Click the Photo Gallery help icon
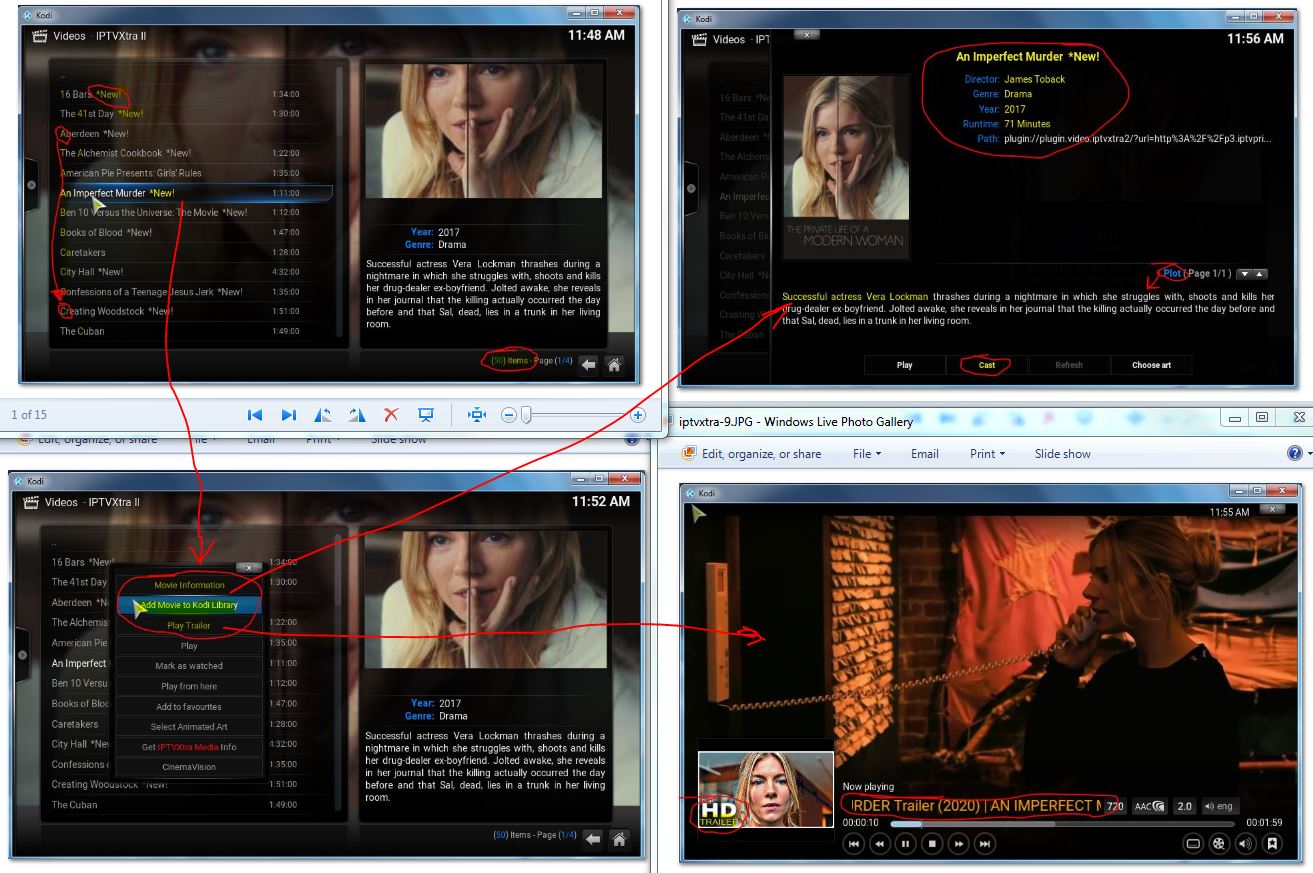 click(x=1296, y=453)
